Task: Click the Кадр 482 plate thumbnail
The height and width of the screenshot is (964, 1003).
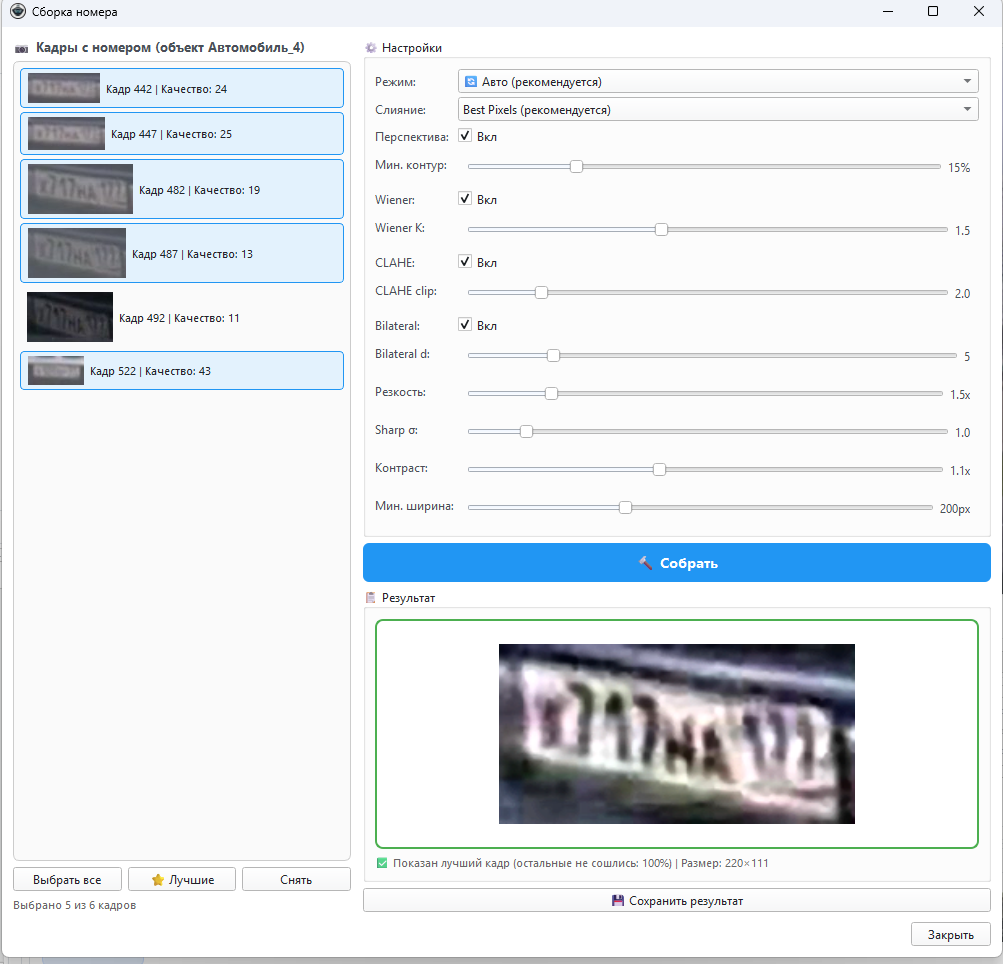Action: (x=80, y=189)
